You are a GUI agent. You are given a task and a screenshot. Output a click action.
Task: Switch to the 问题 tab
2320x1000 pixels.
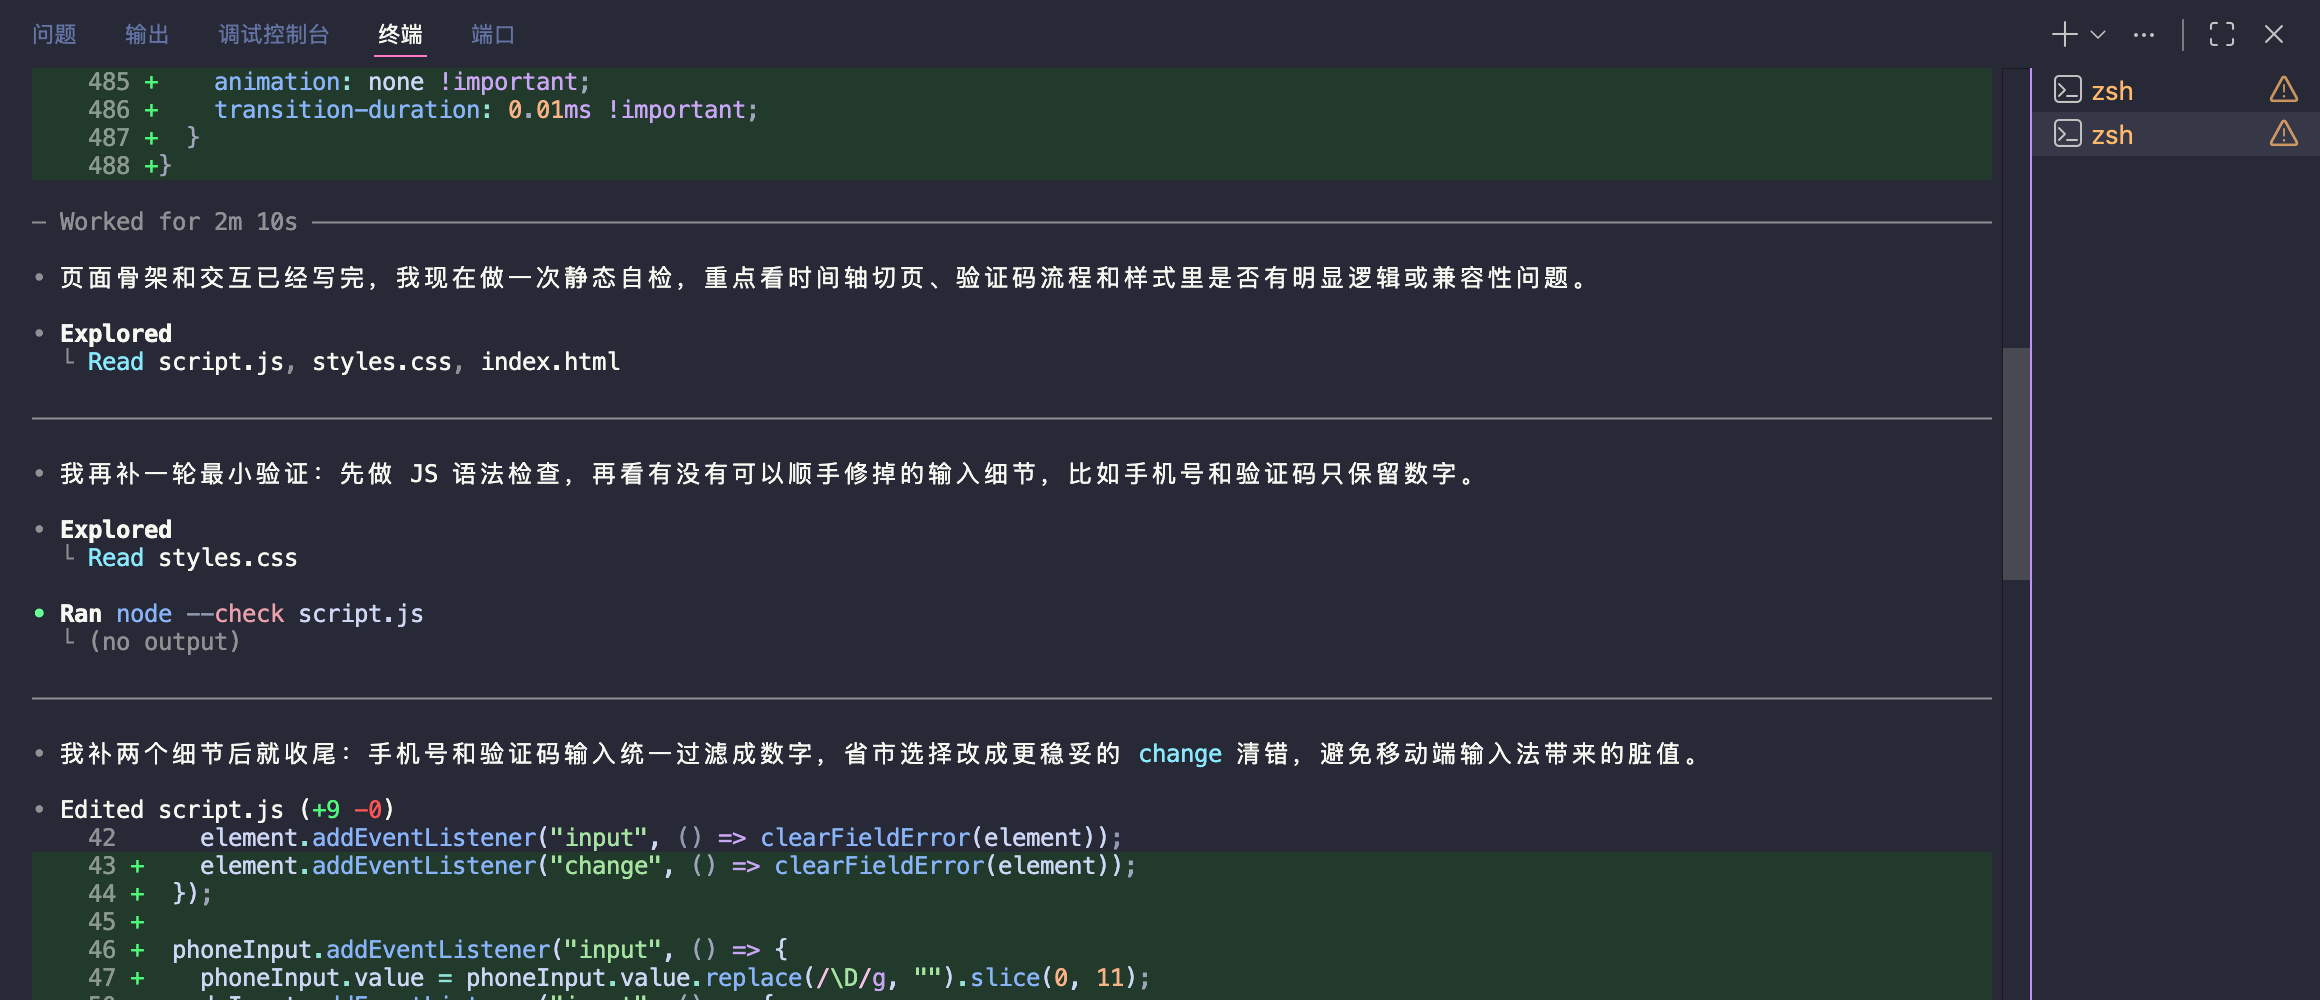(x=53, y=34)
